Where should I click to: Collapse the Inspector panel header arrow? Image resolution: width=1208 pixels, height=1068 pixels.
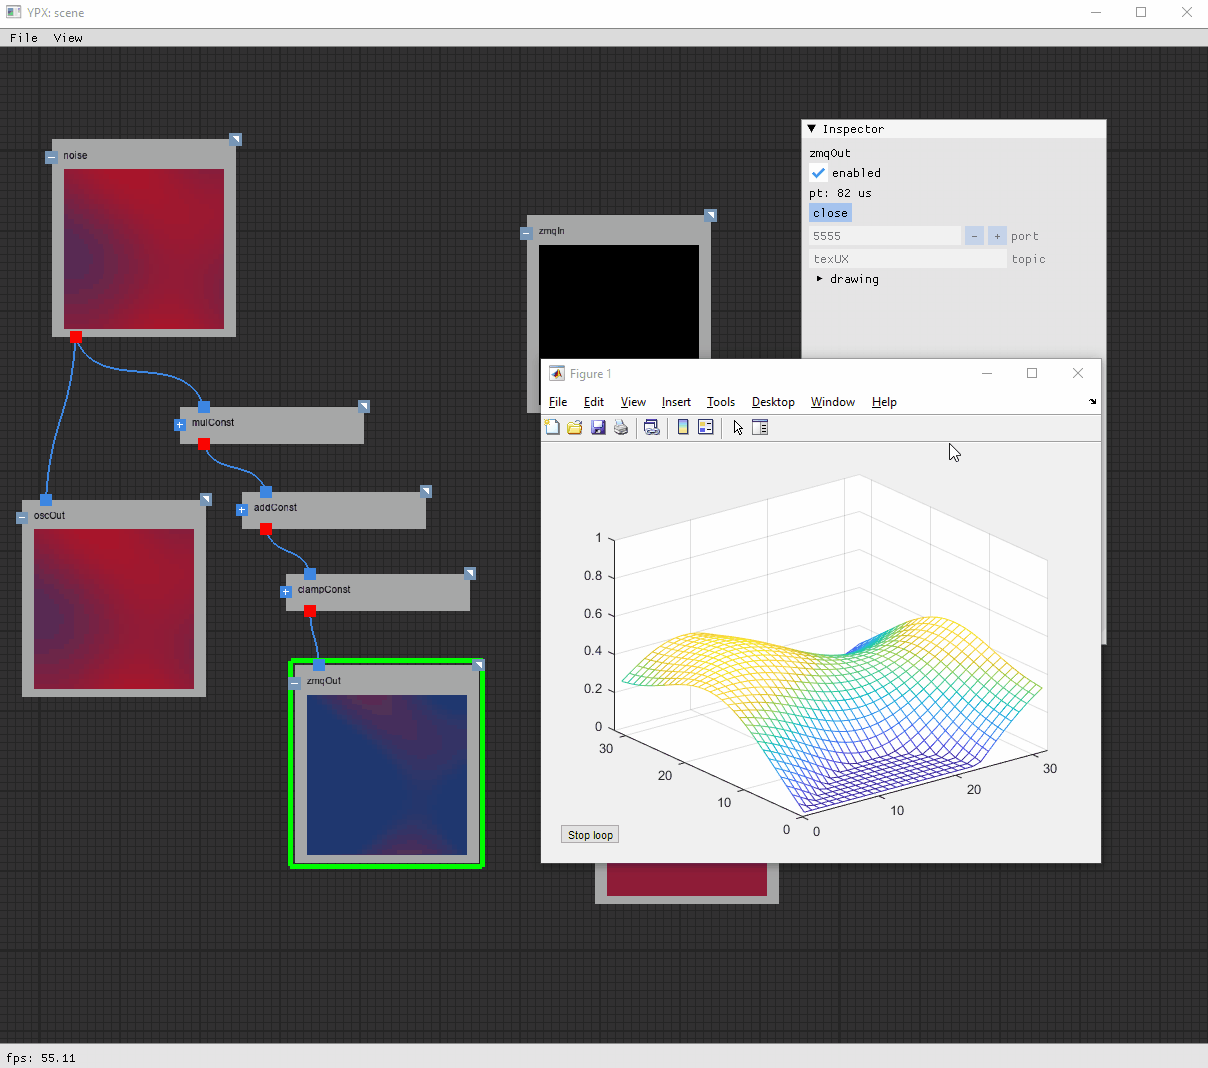pos(812,129)
